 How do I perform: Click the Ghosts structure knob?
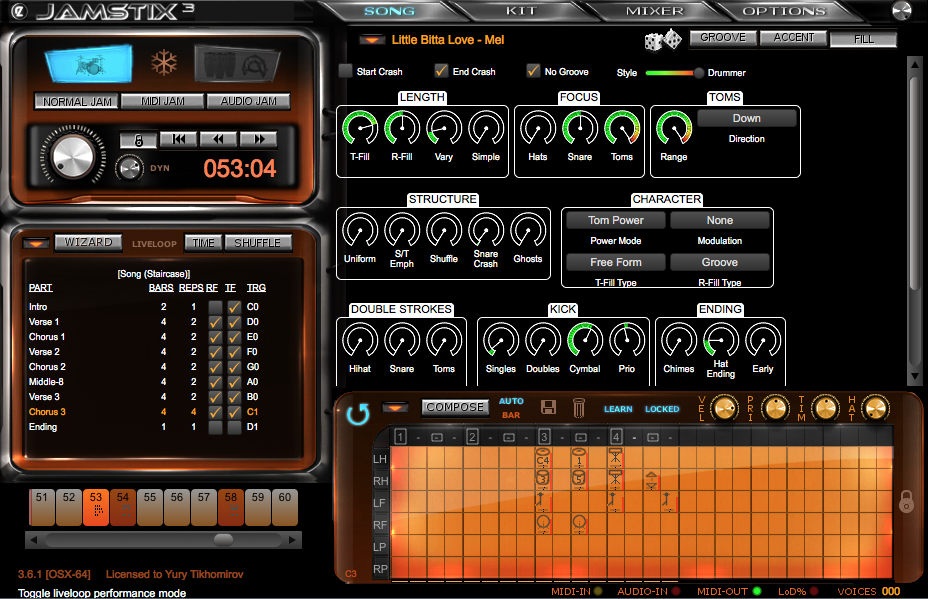click(x=528, y=230)
